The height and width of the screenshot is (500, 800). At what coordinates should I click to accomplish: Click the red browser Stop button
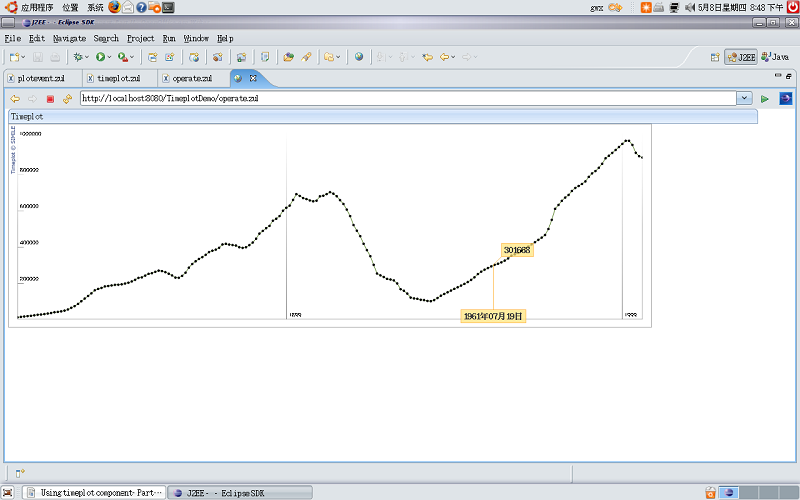click(x=50, y=99)
